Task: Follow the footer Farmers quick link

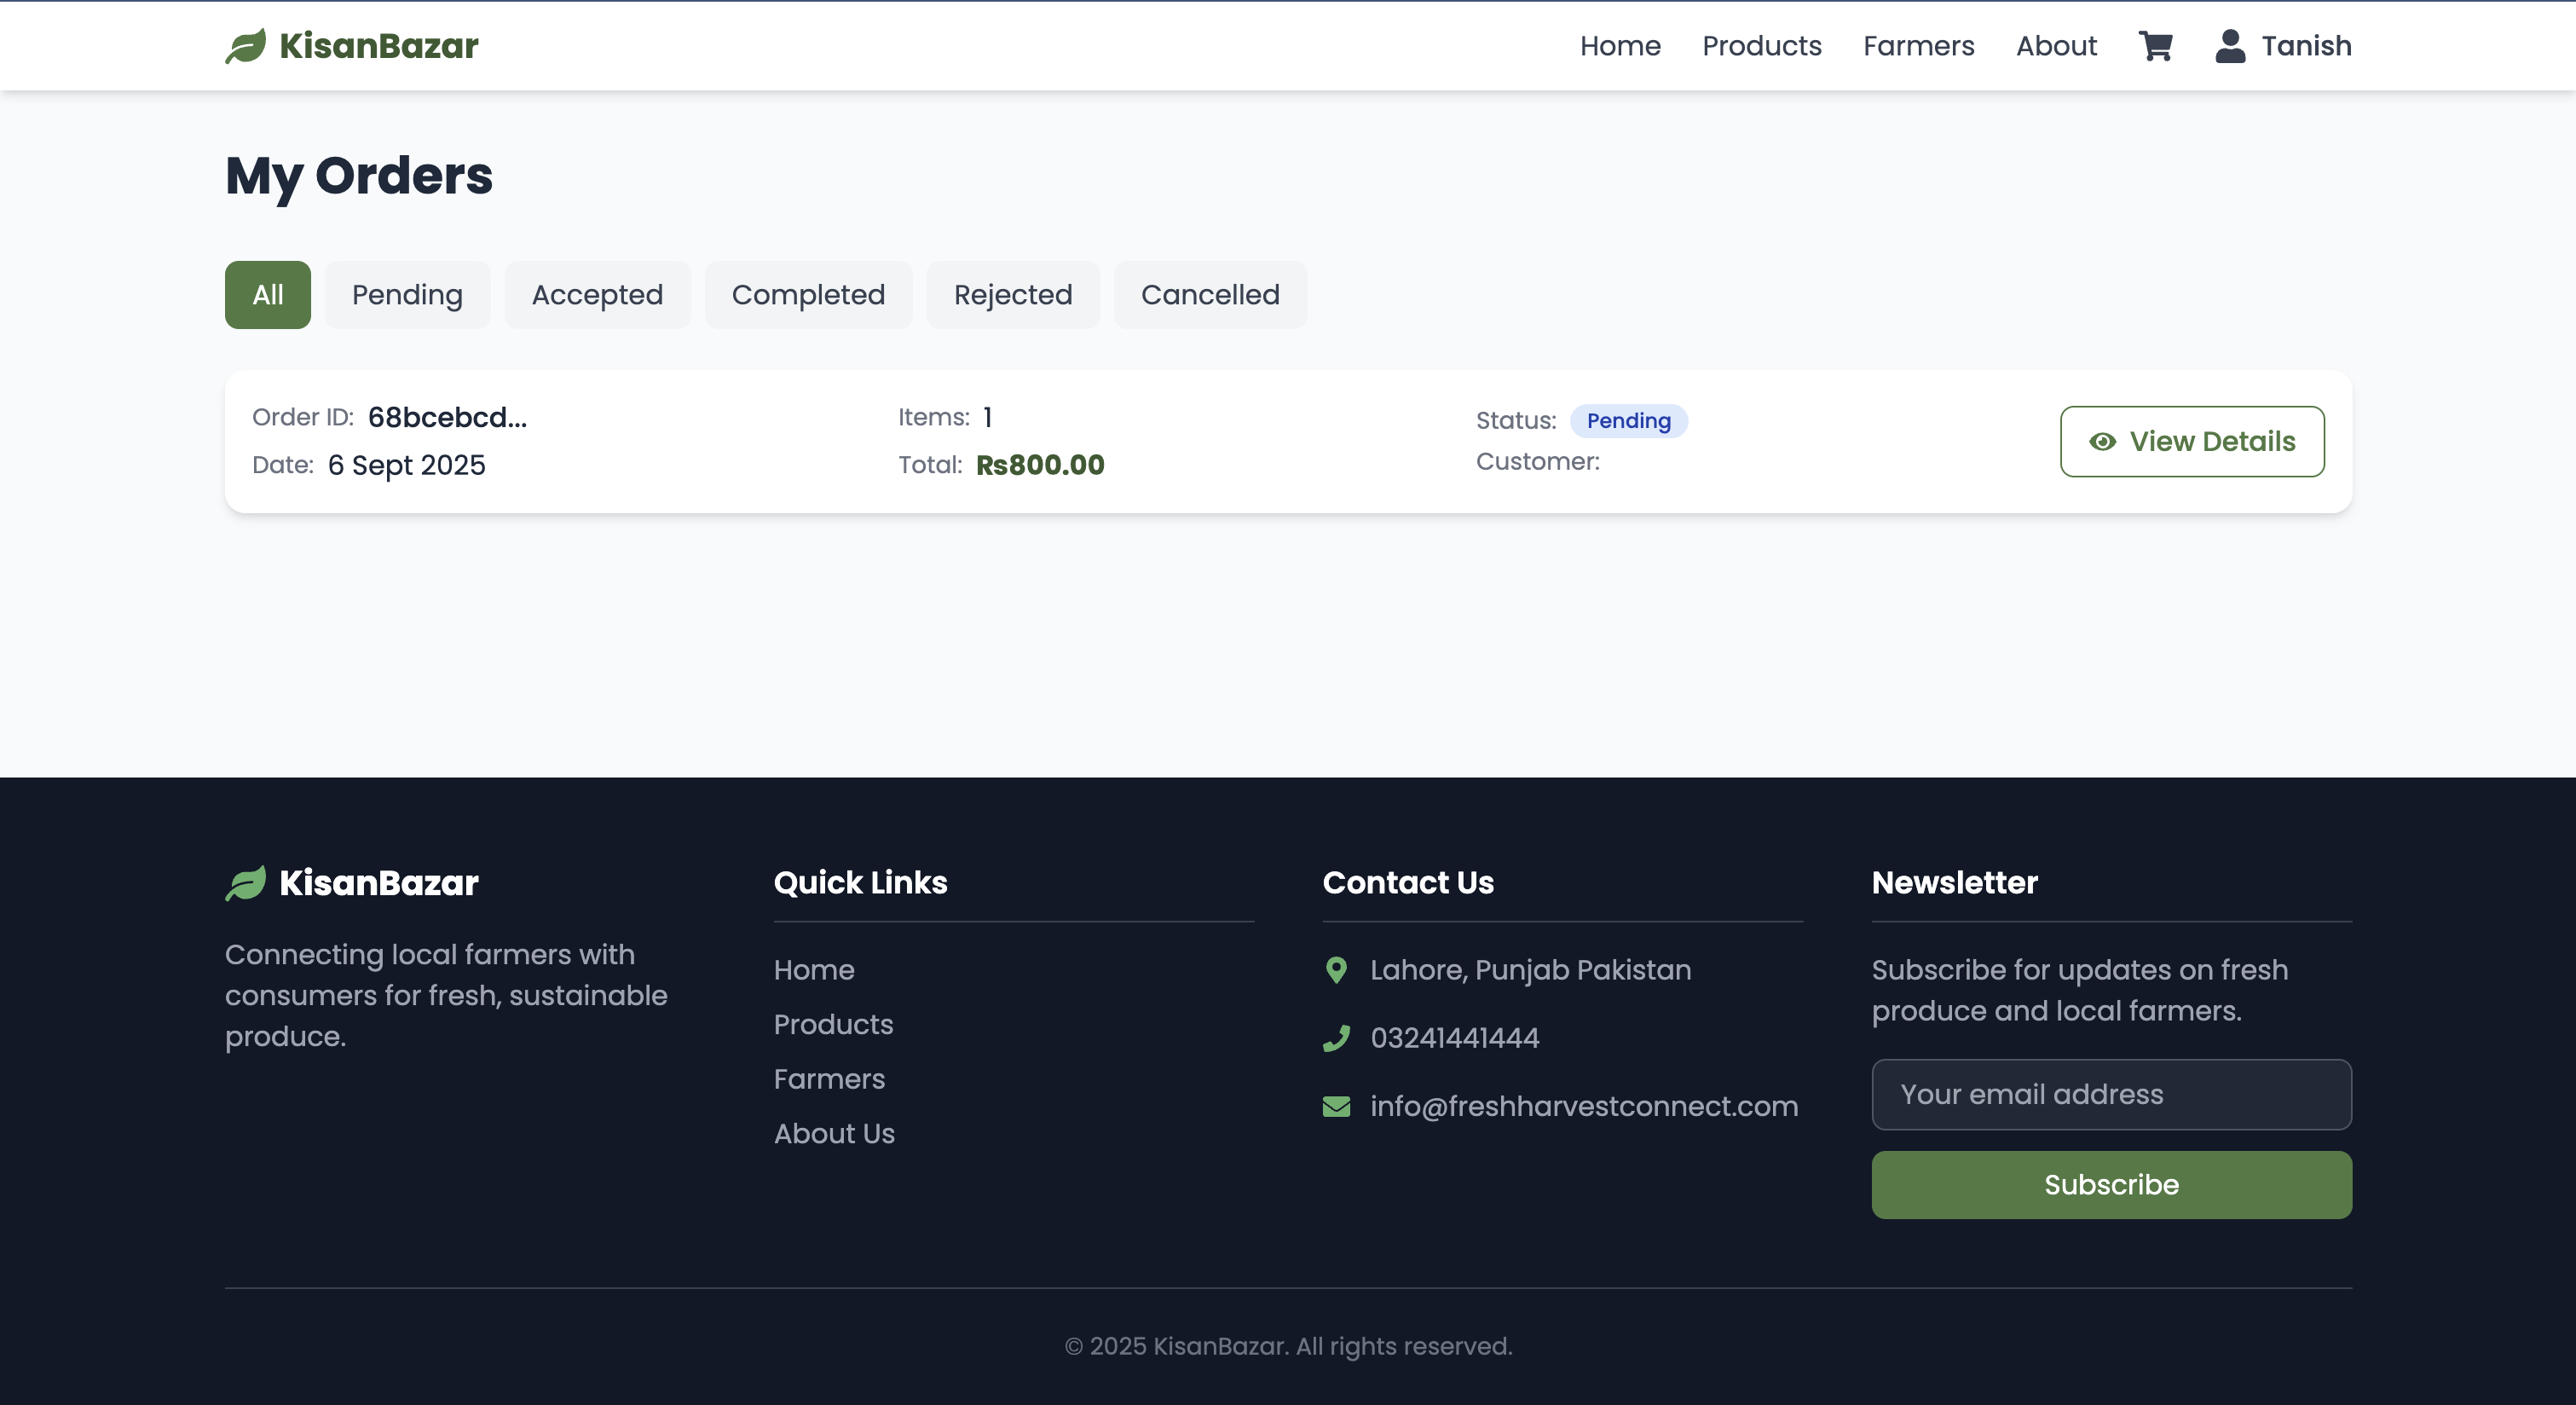Action: click(x=829, y=1079)
